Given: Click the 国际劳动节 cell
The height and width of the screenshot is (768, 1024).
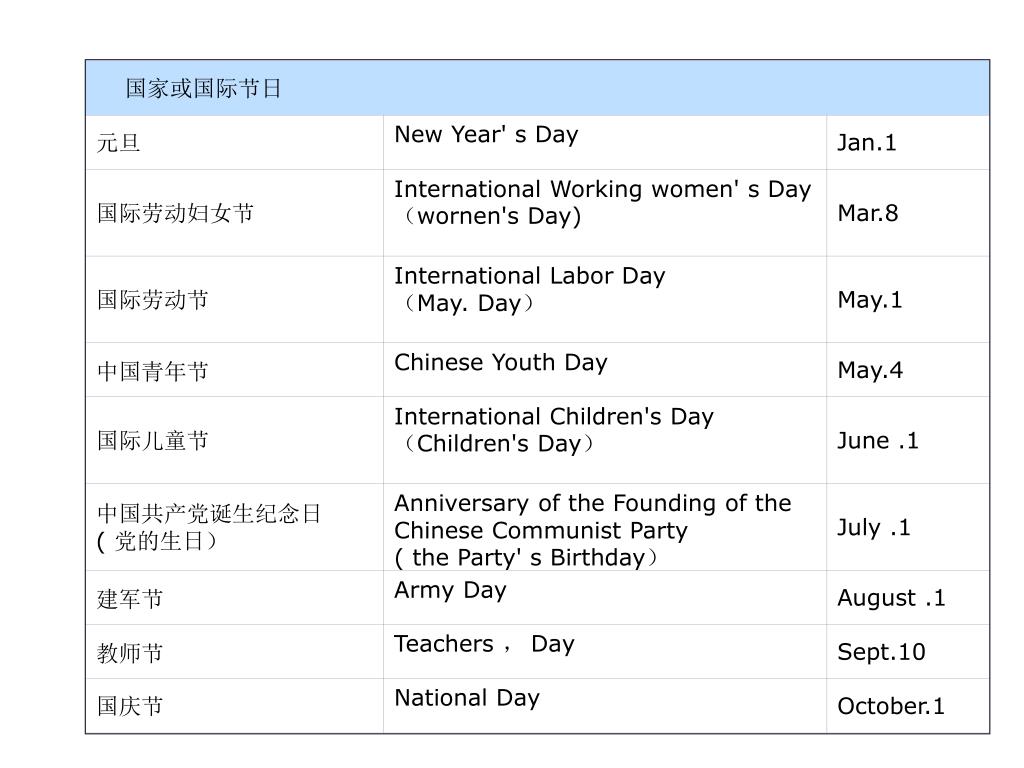Looking at the screenshot, I should [234, 300].
